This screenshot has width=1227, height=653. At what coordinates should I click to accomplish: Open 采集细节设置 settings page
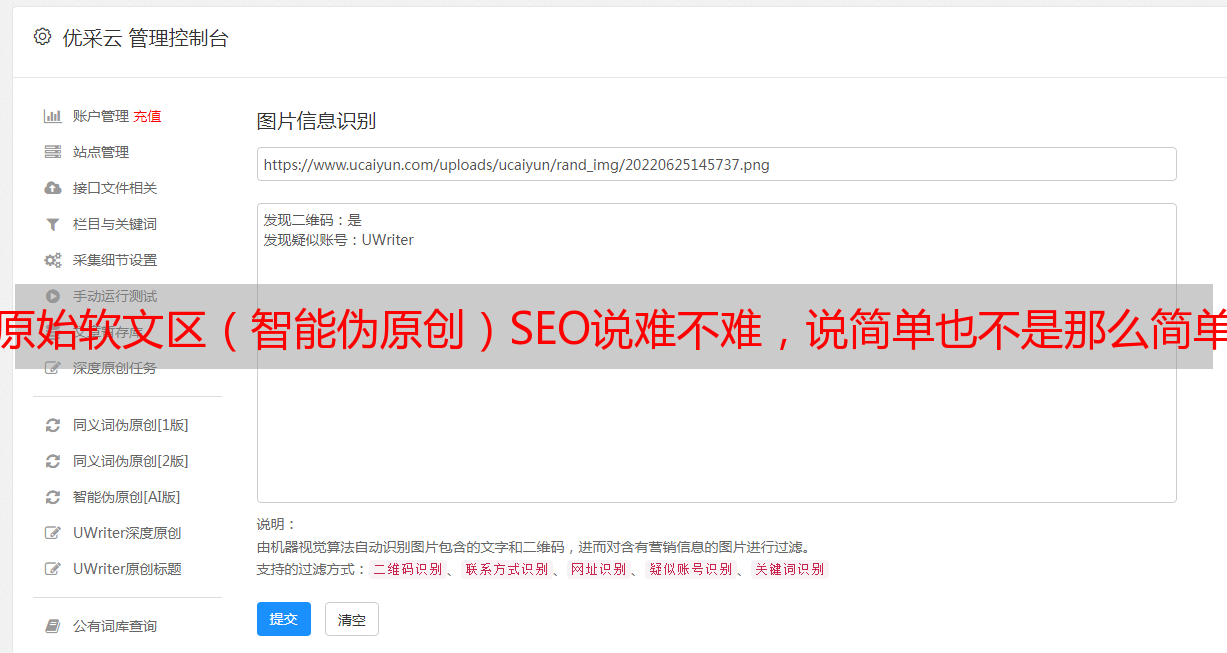click(x=115, y=260)
